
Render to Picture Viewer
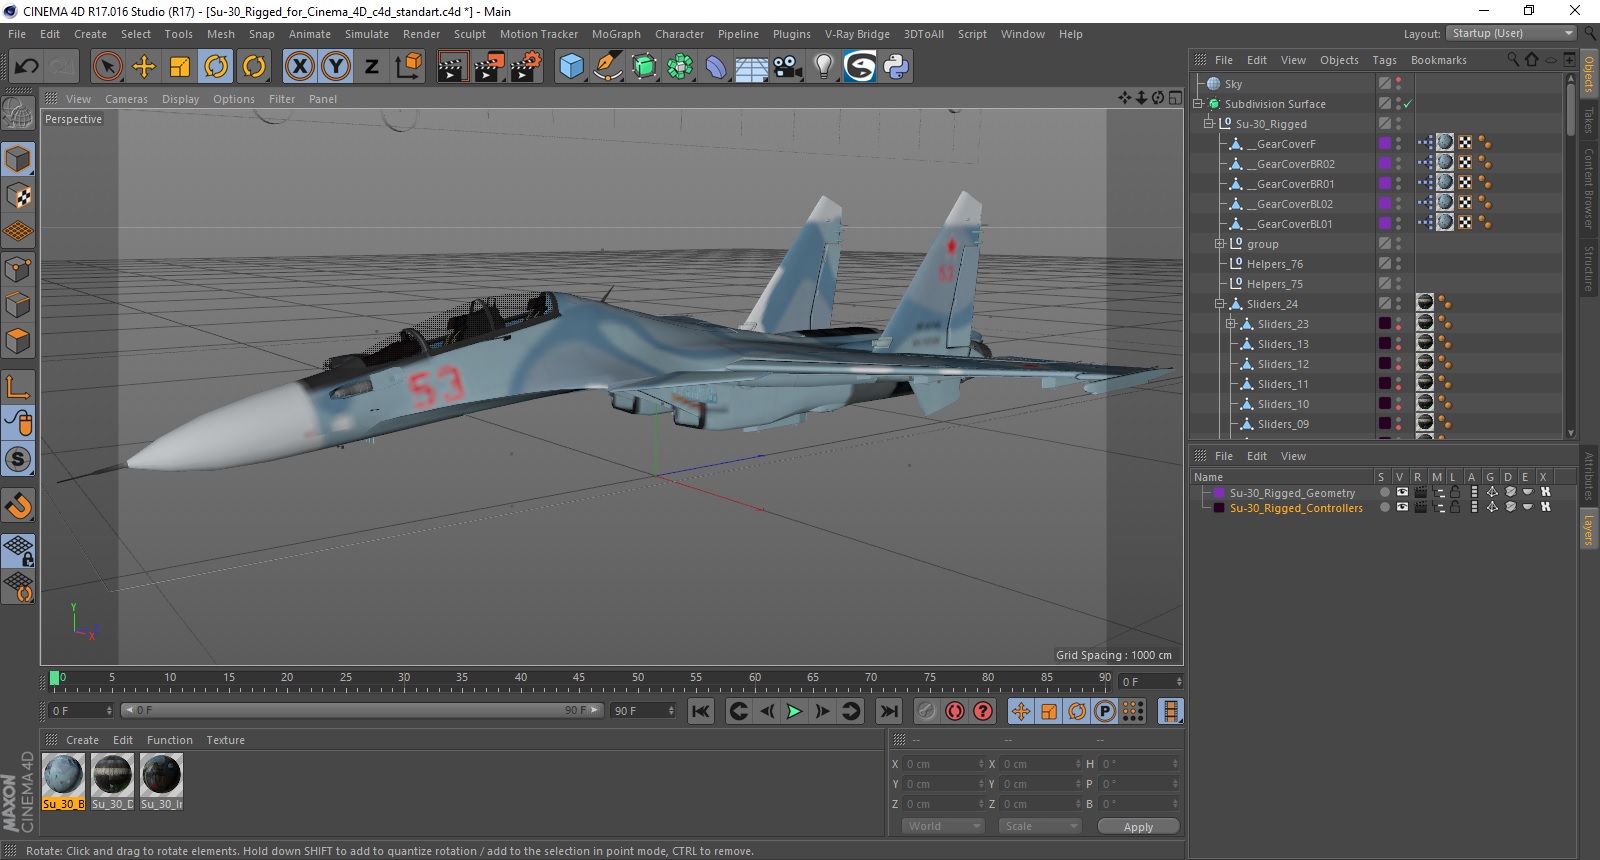click(489, 67)
